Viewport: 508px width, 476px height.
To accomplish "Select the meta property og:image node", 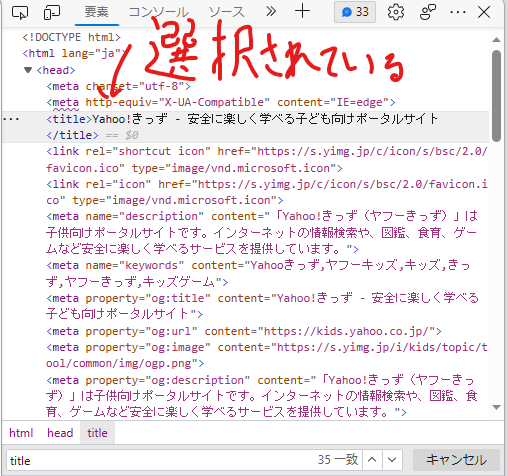I will 267,355.
